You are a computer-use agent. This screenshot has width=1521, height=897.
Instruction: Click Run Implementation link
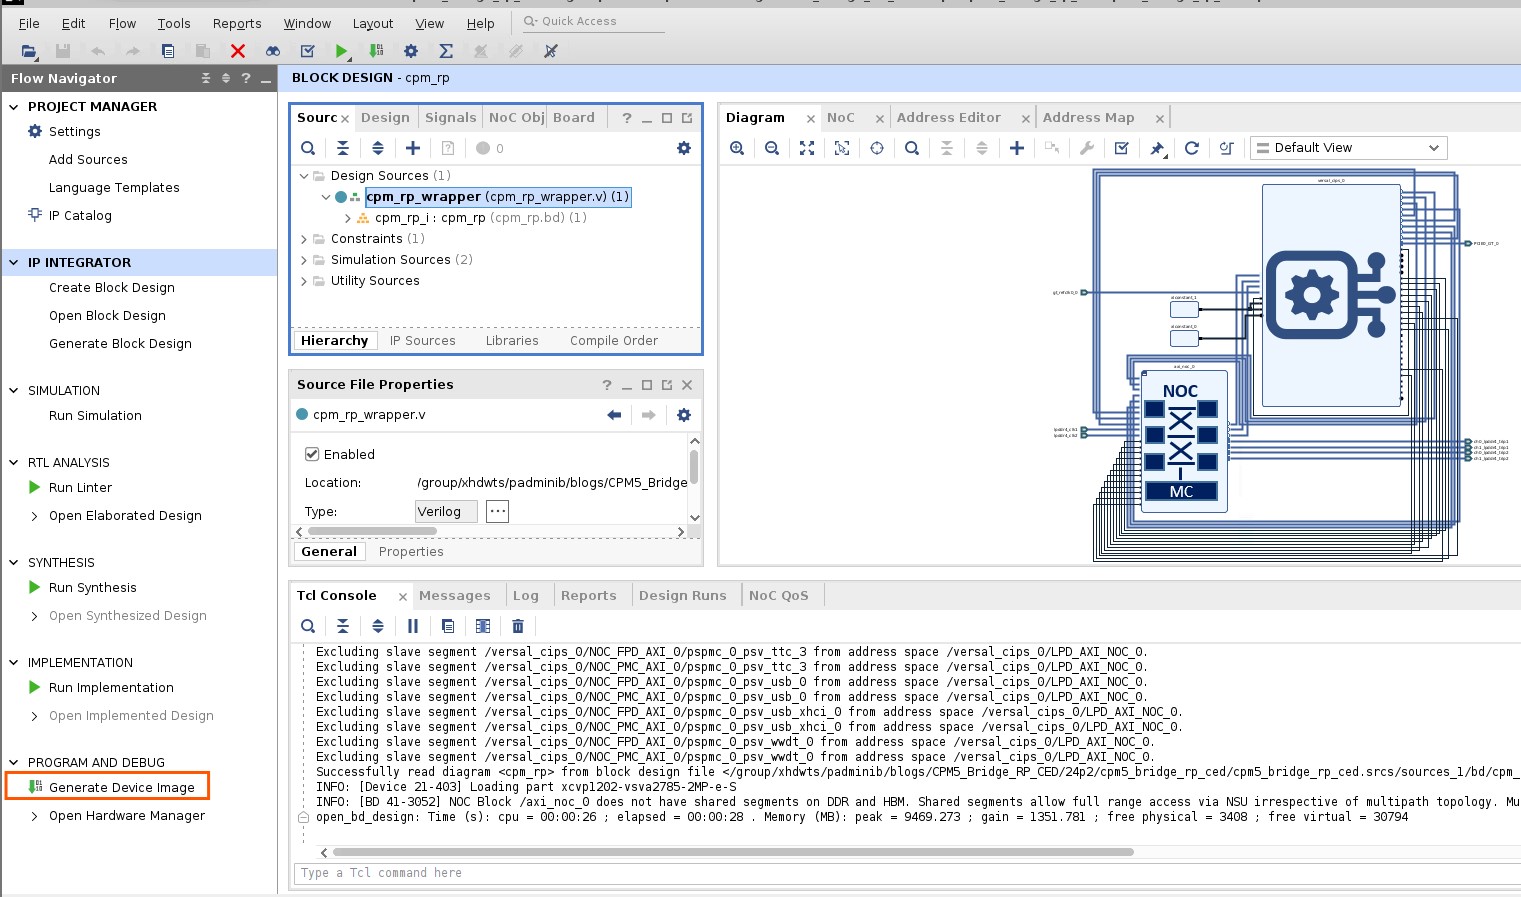111,688
